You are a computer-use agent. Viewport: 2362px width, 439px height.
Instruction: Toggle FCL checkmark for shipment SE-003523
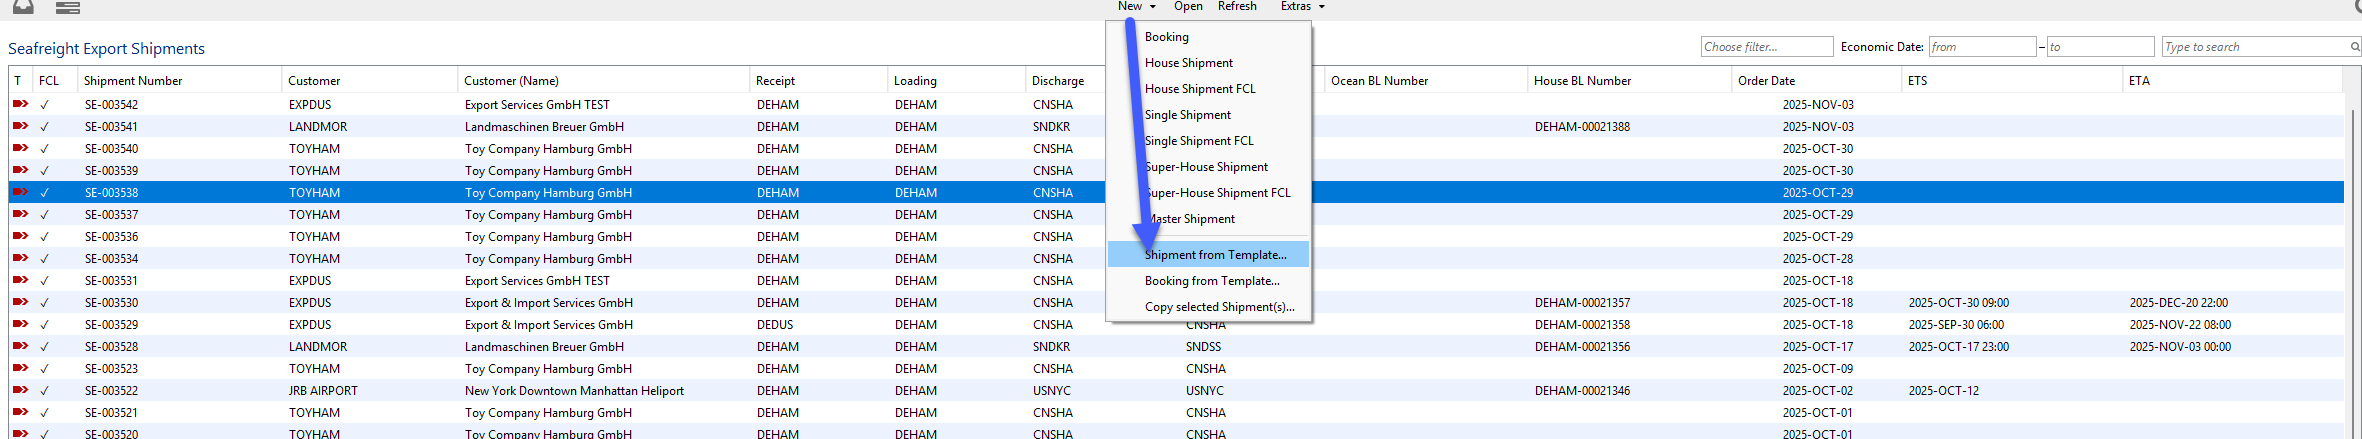(x=44, y=369)
